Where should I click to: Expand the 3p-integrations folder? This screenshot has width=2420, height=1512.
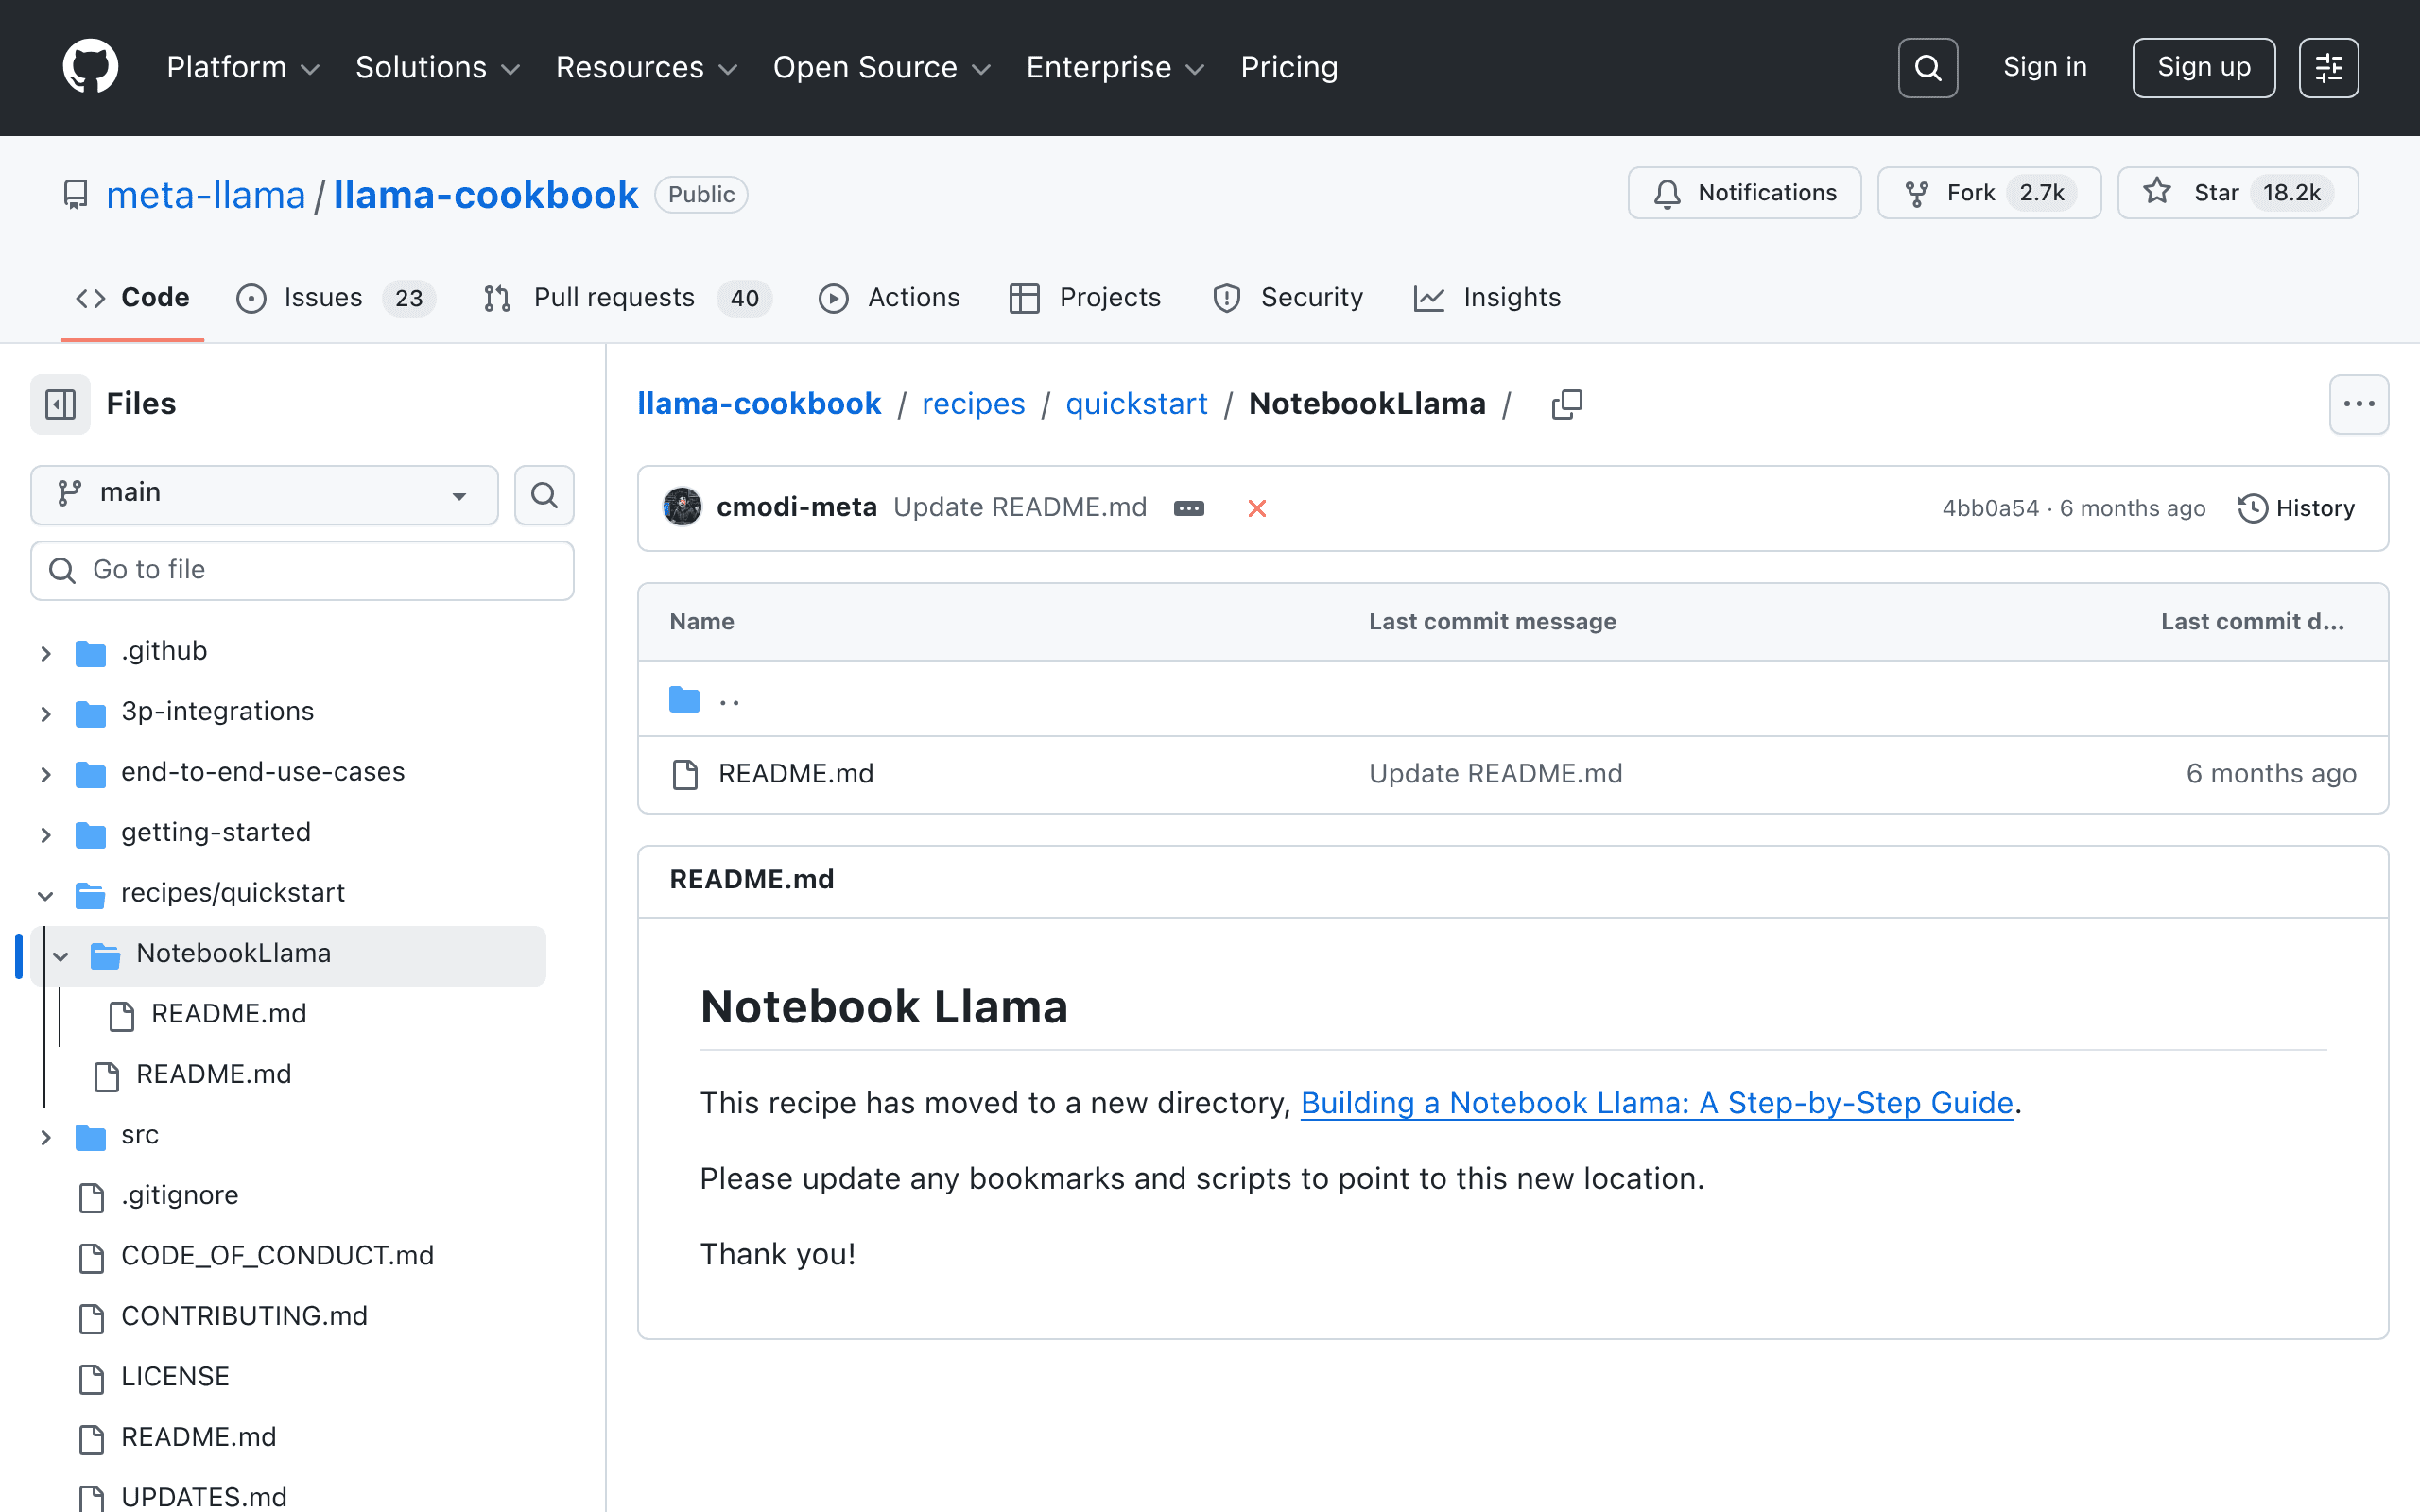[x=46, y=713]
